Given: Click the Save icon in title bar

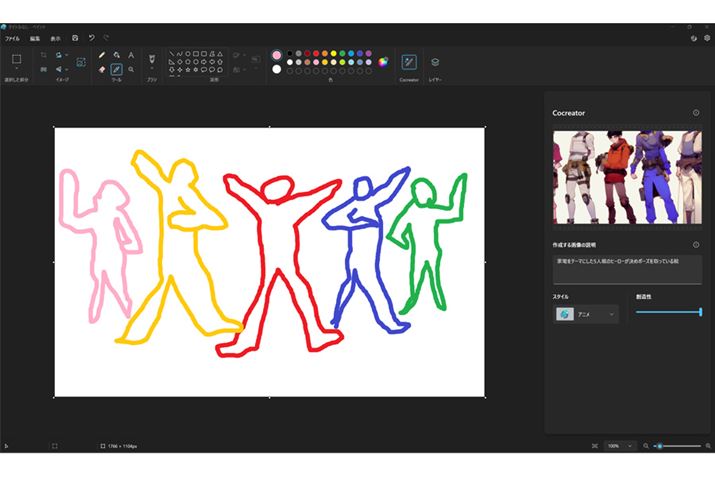Looking at the screenshot, I should [x=75, y=37].
